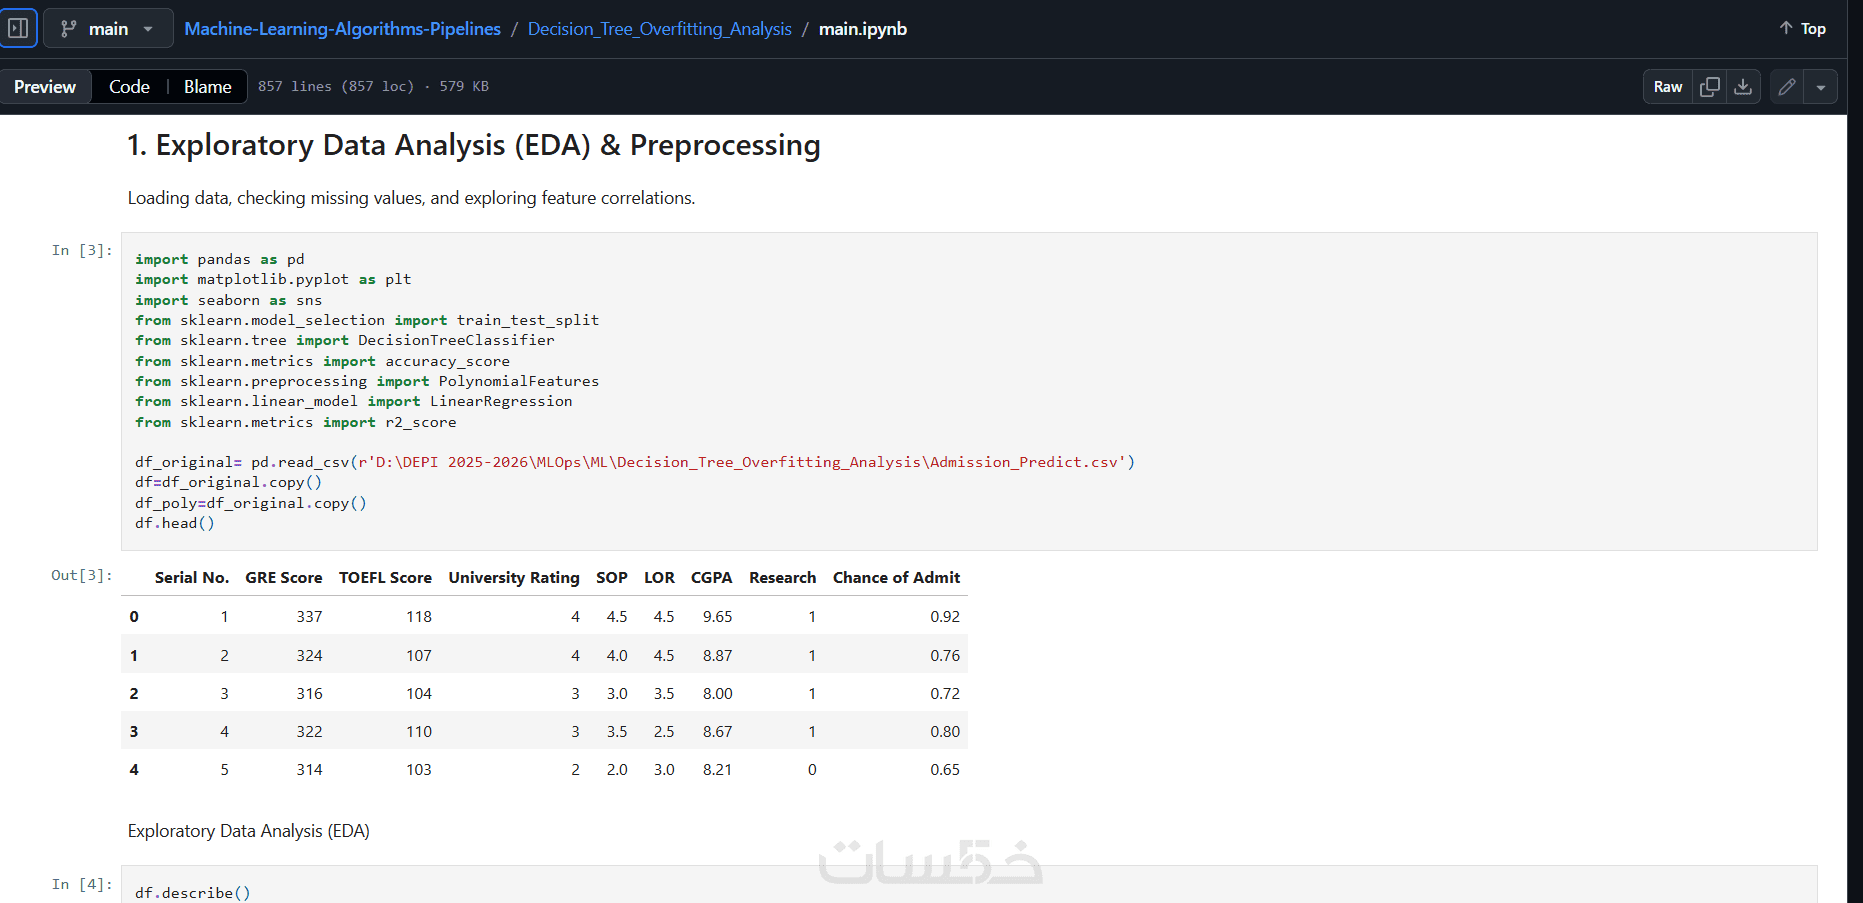
Task: Switch to the Preview tab
Action: point(45,87)
